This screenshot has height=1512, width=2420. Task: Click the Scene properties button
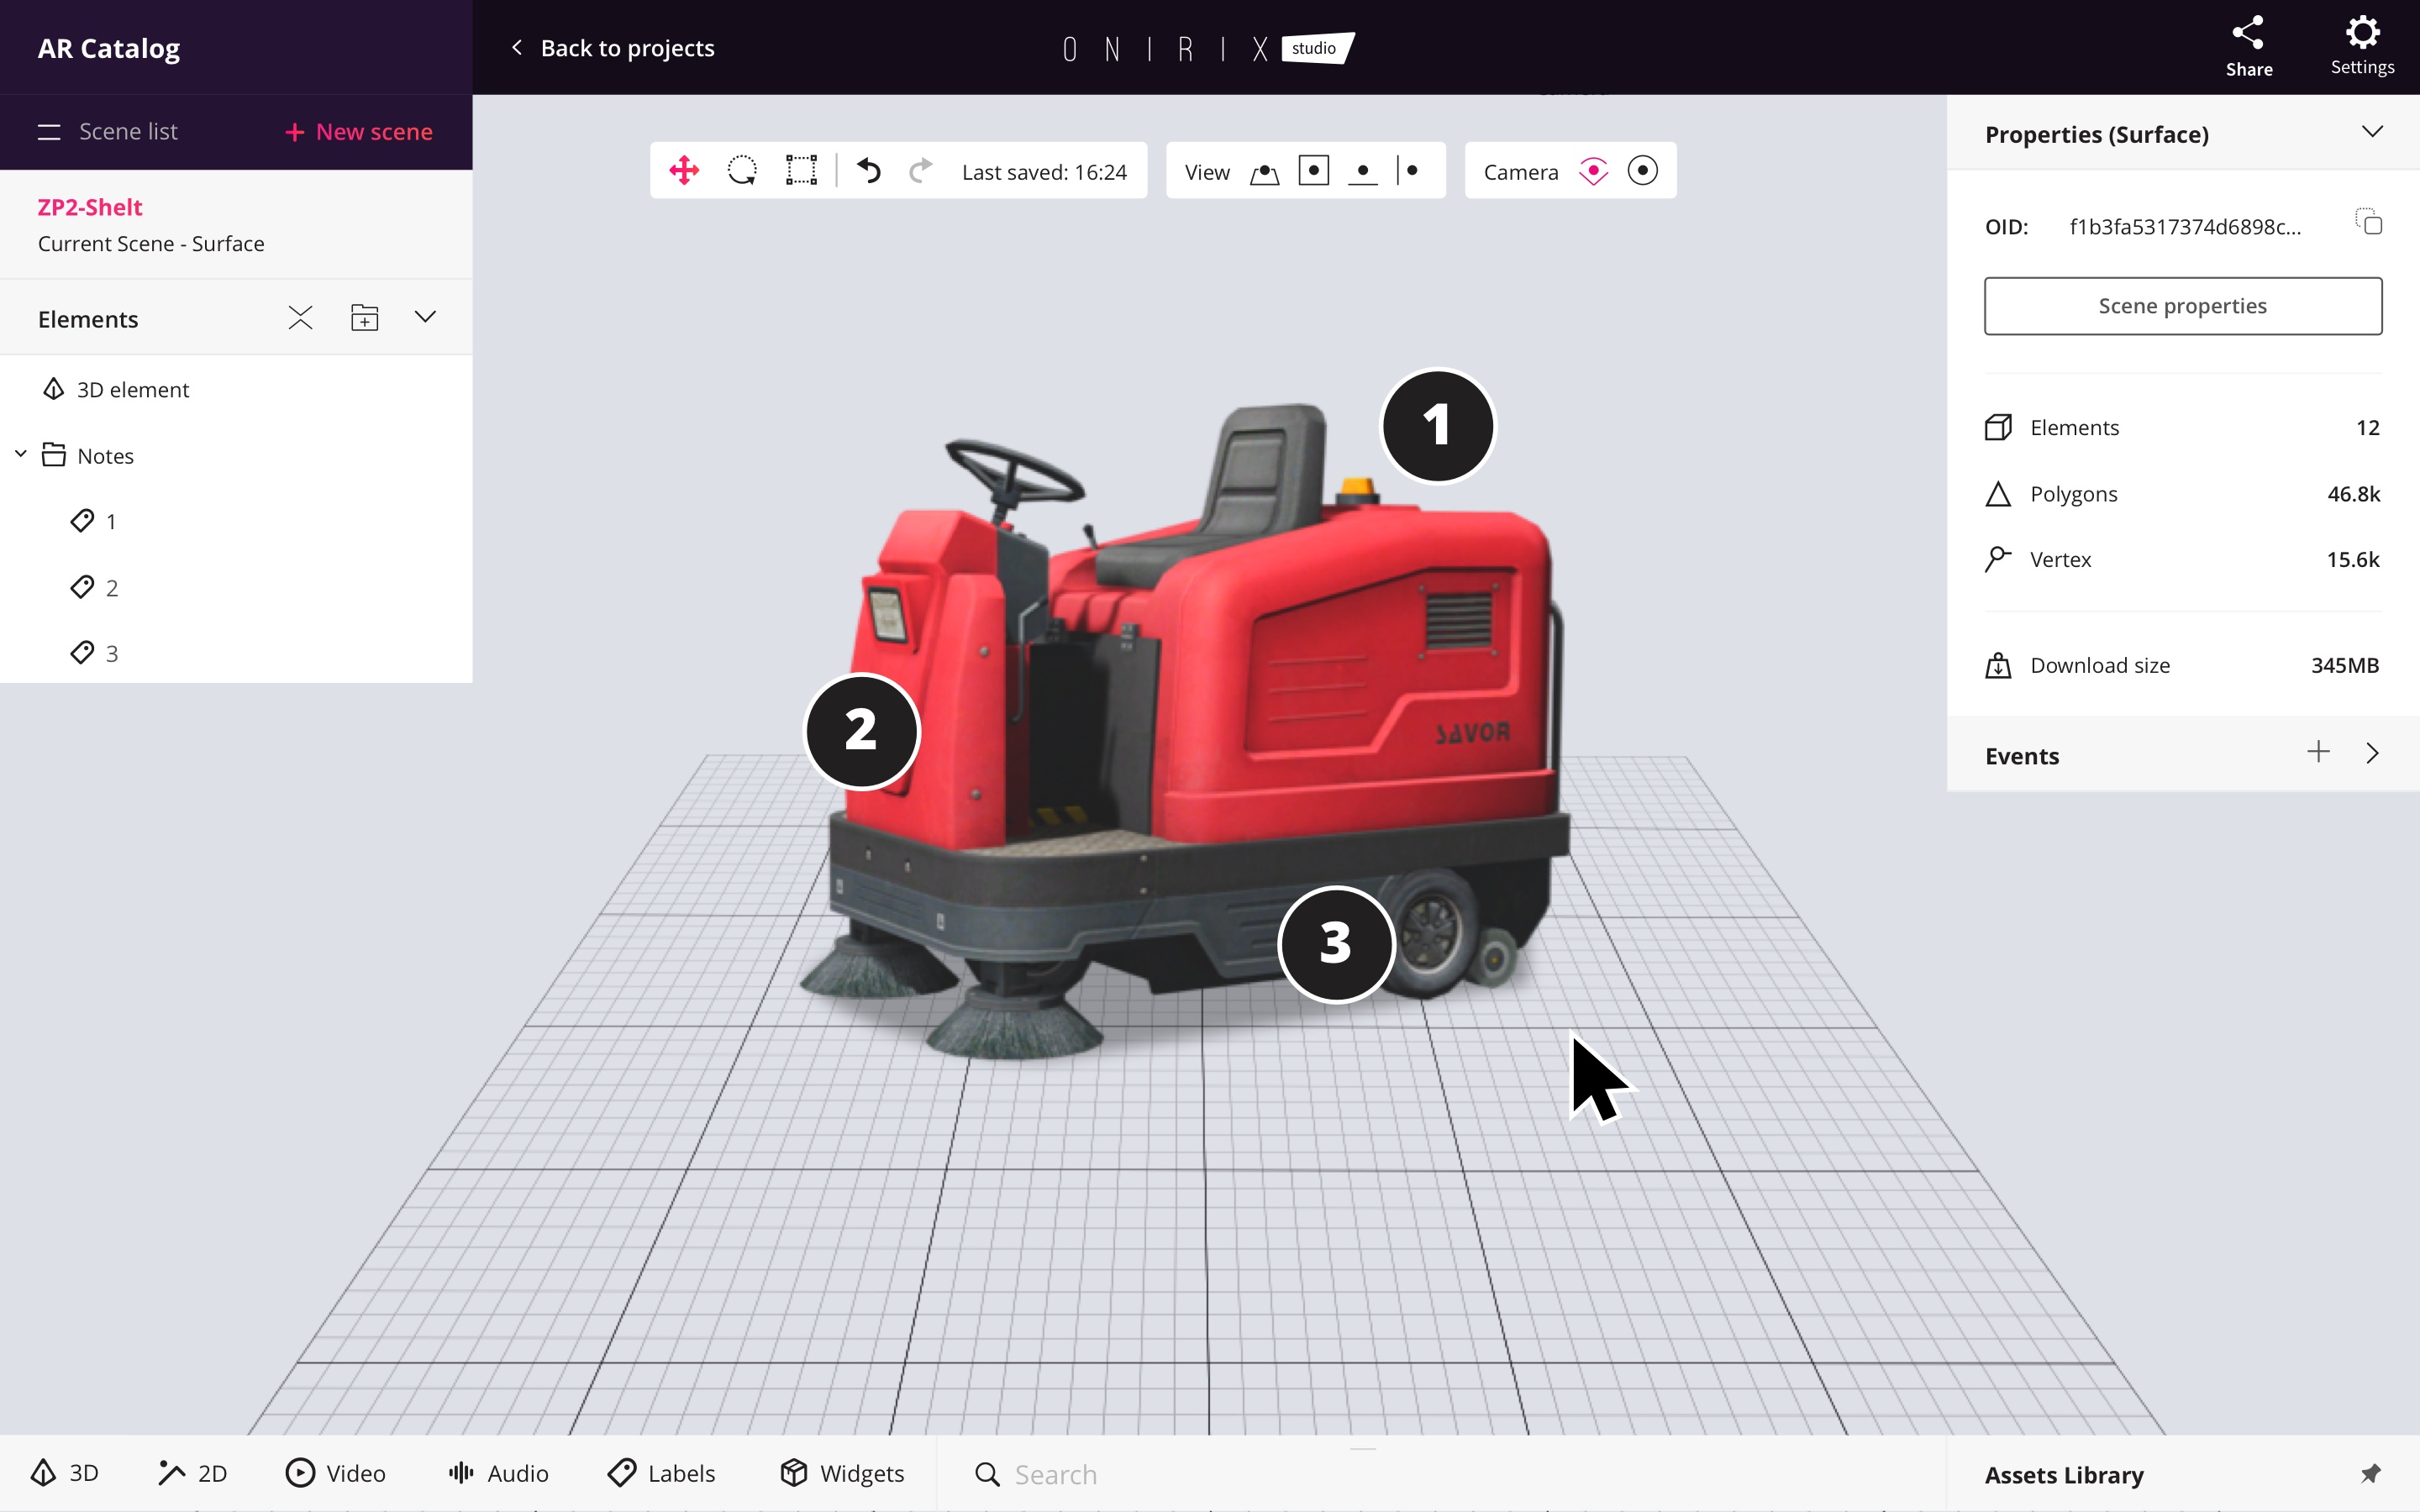[2182, 306]
